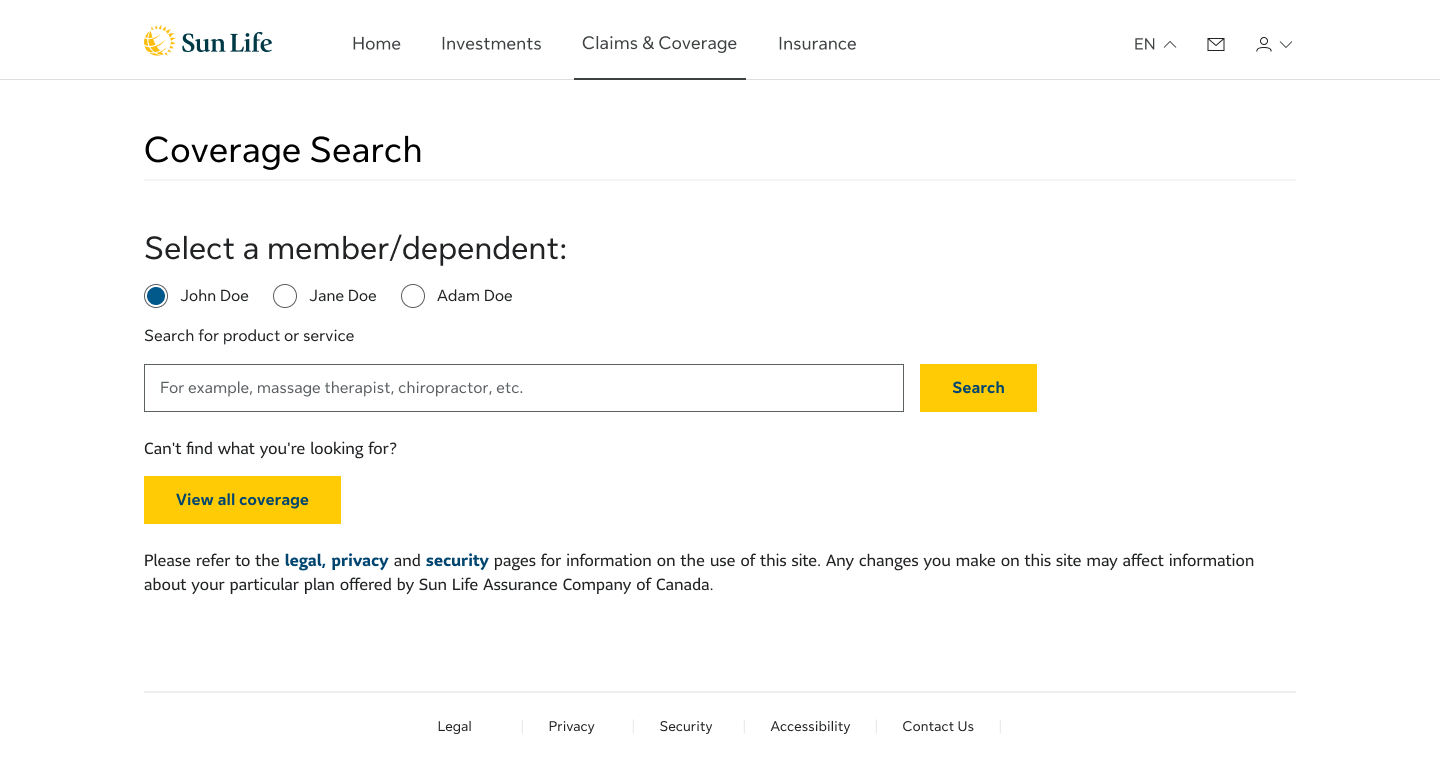Click the user profile icon

click(1264, 44)
